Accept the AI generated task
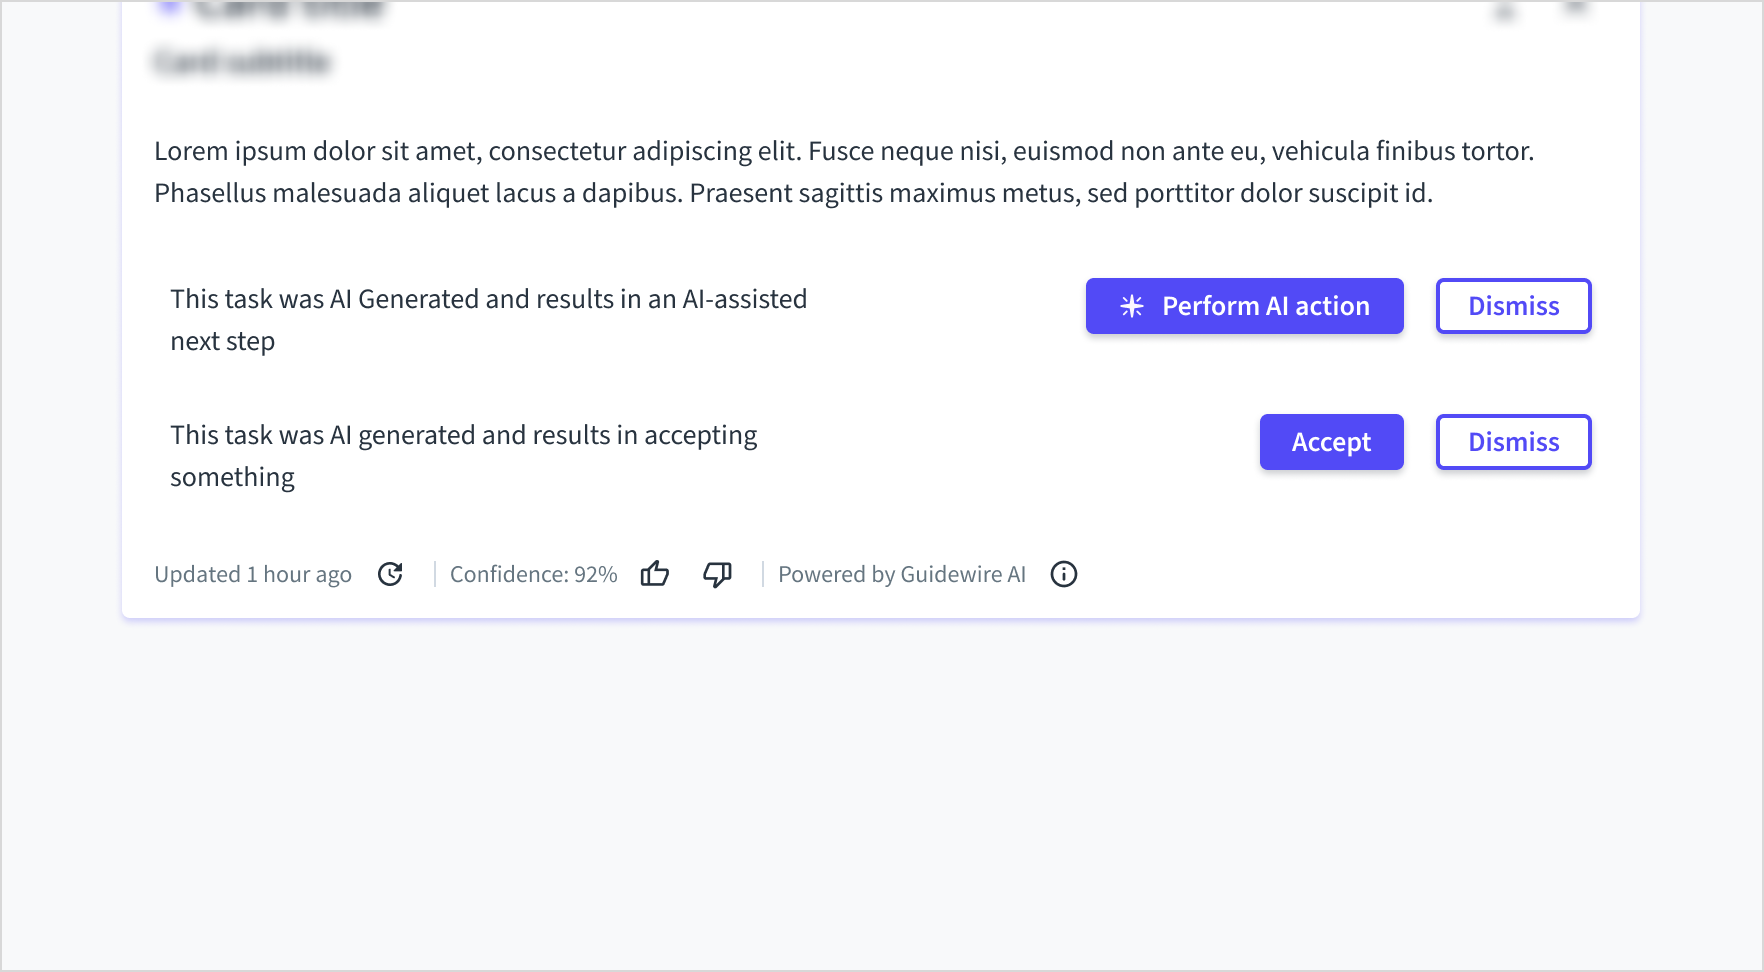 1332,442
